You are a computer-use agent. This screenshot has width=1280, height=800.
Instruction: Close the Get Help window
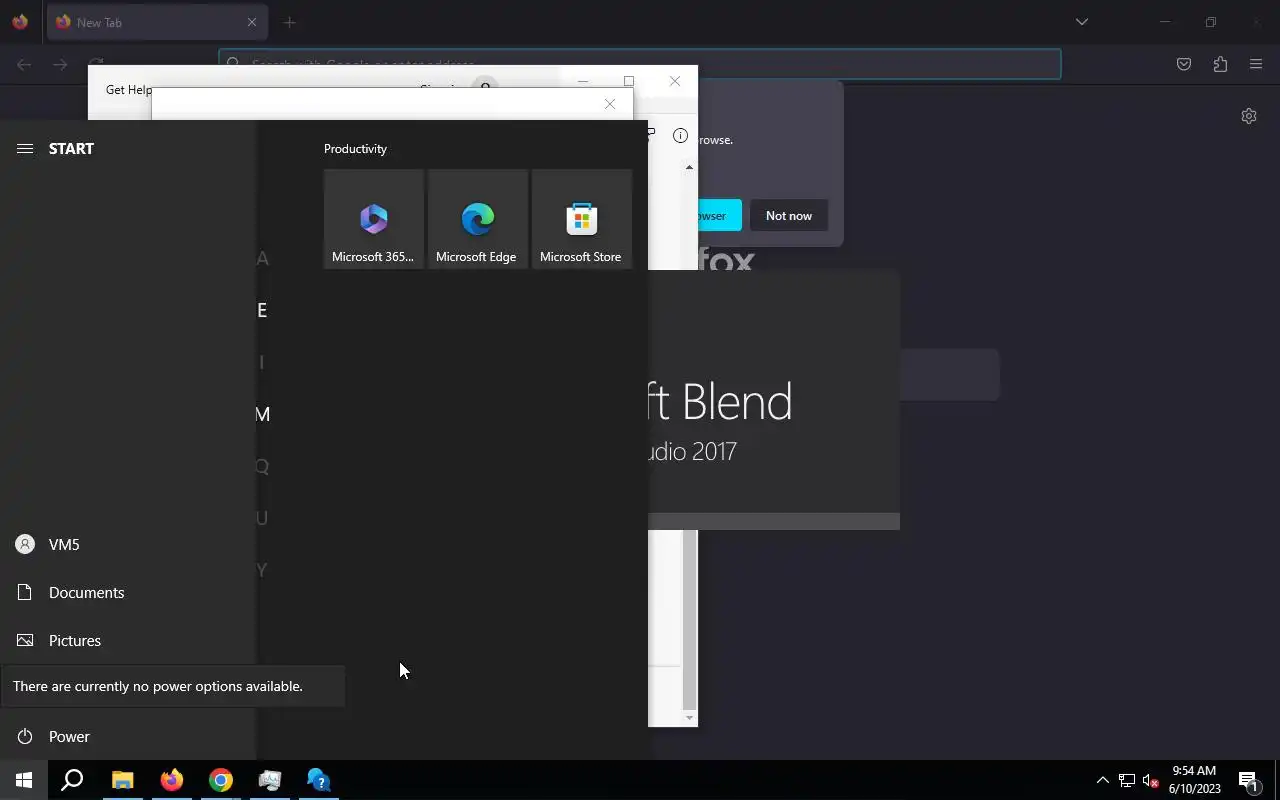(675, 81)
